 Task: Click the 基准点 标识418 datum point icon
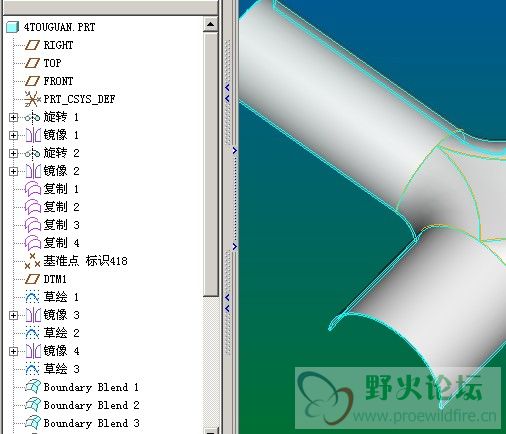[33, 261]
